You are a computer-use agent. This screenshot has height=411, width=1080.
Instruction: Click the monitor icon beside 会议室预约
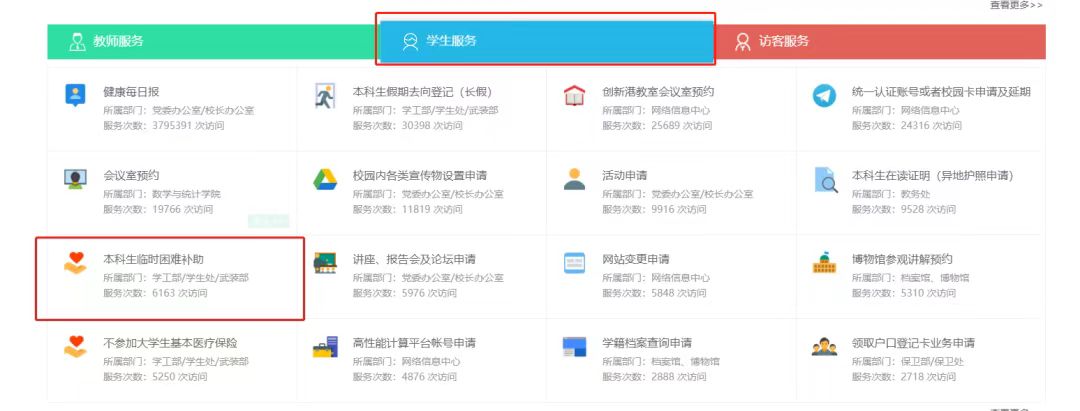(x=75, y=179)
